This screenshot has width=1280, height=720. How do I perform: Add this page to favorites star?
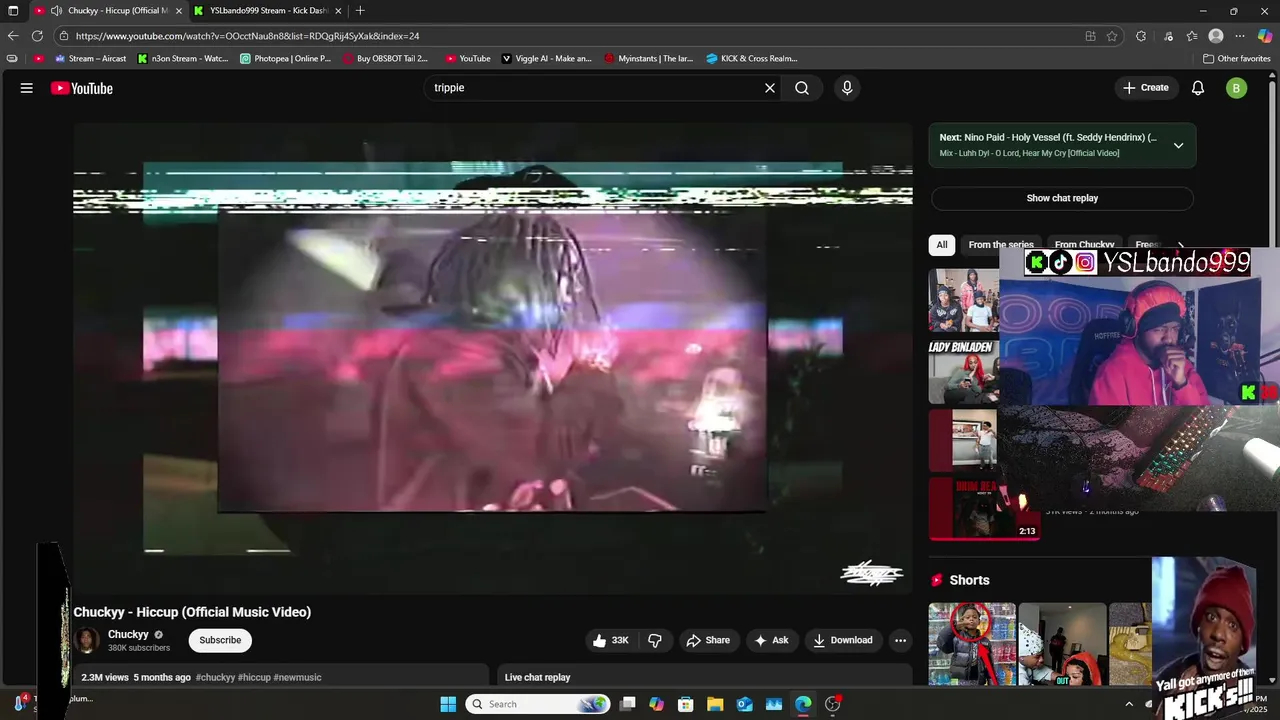[x=1112, y=36]
